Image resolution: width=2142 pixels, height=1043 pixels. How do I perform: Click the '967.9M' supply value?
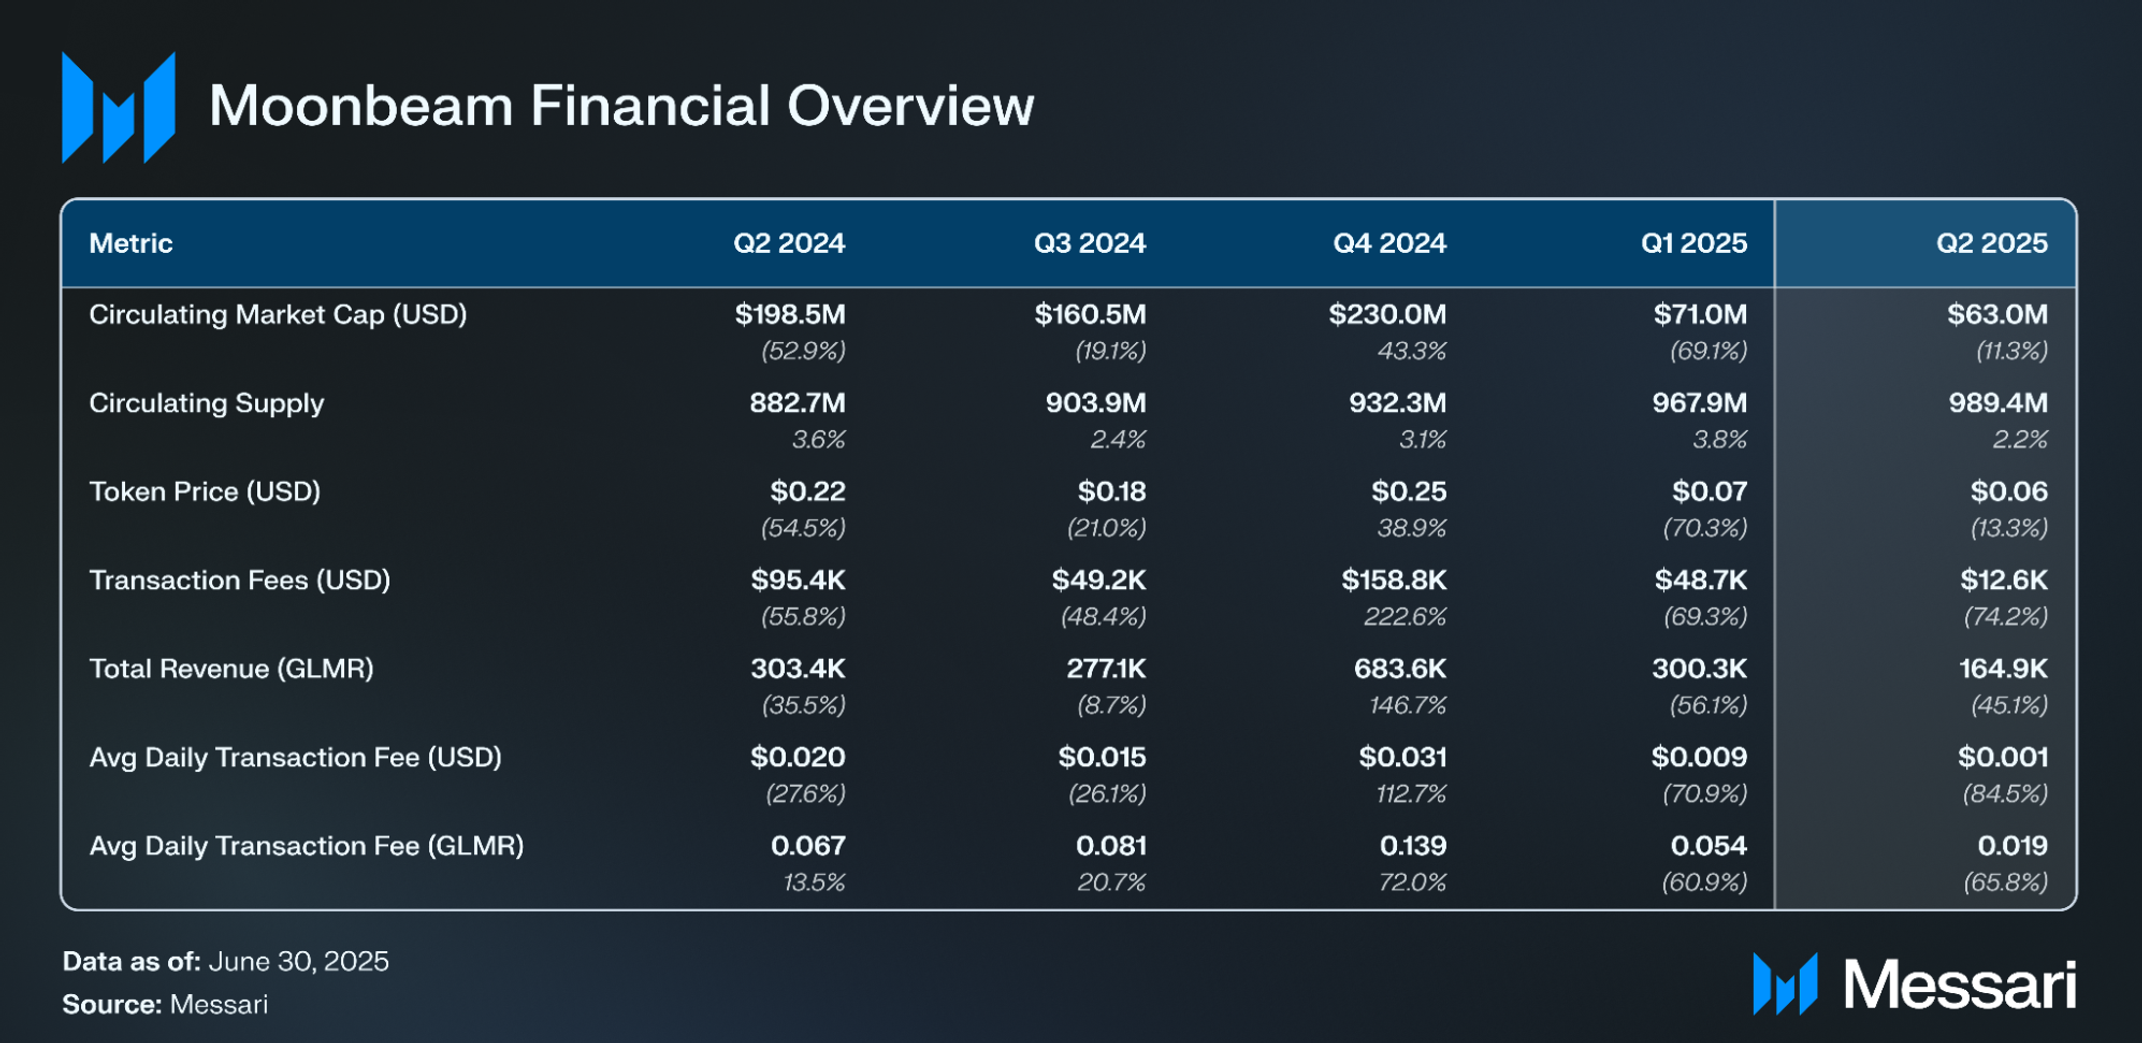[x=1700, y=403]
